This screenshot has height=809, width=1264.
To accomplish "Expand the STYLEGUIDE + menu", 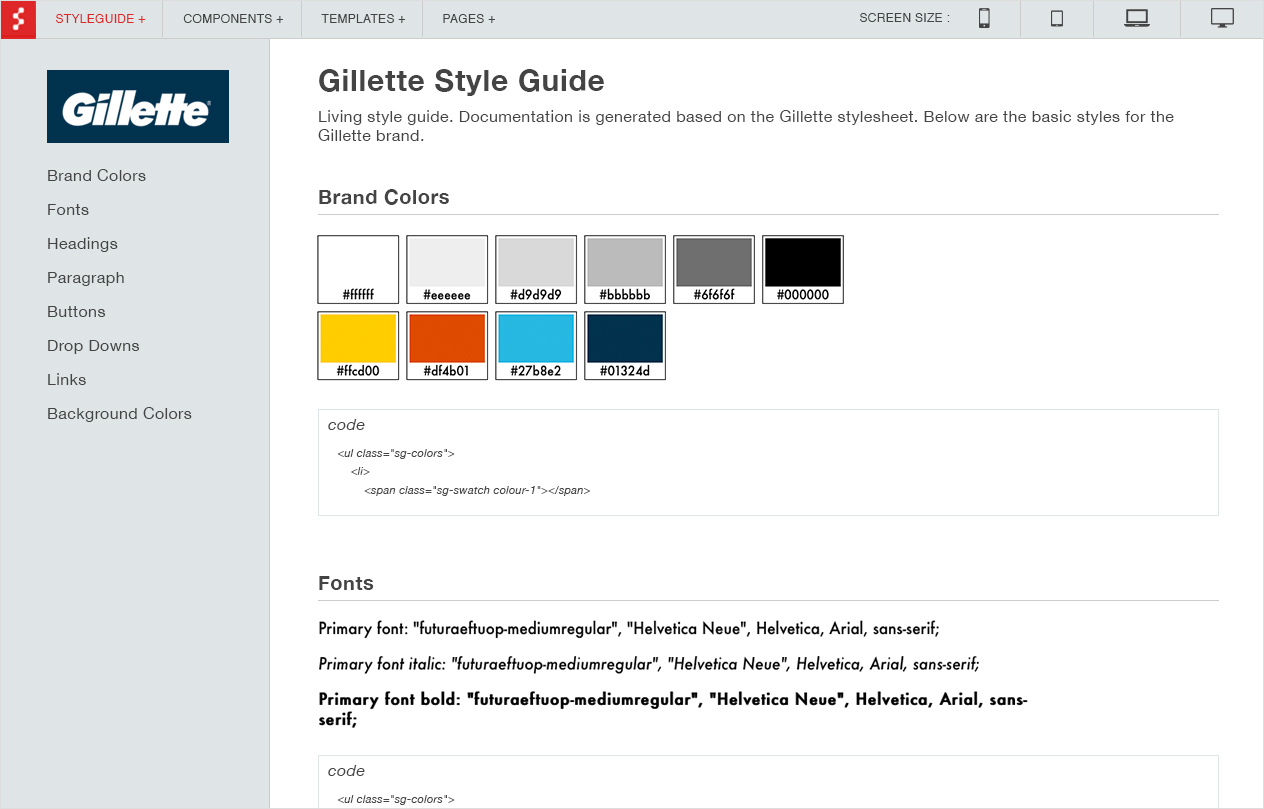I will click(x=100, y=19).
